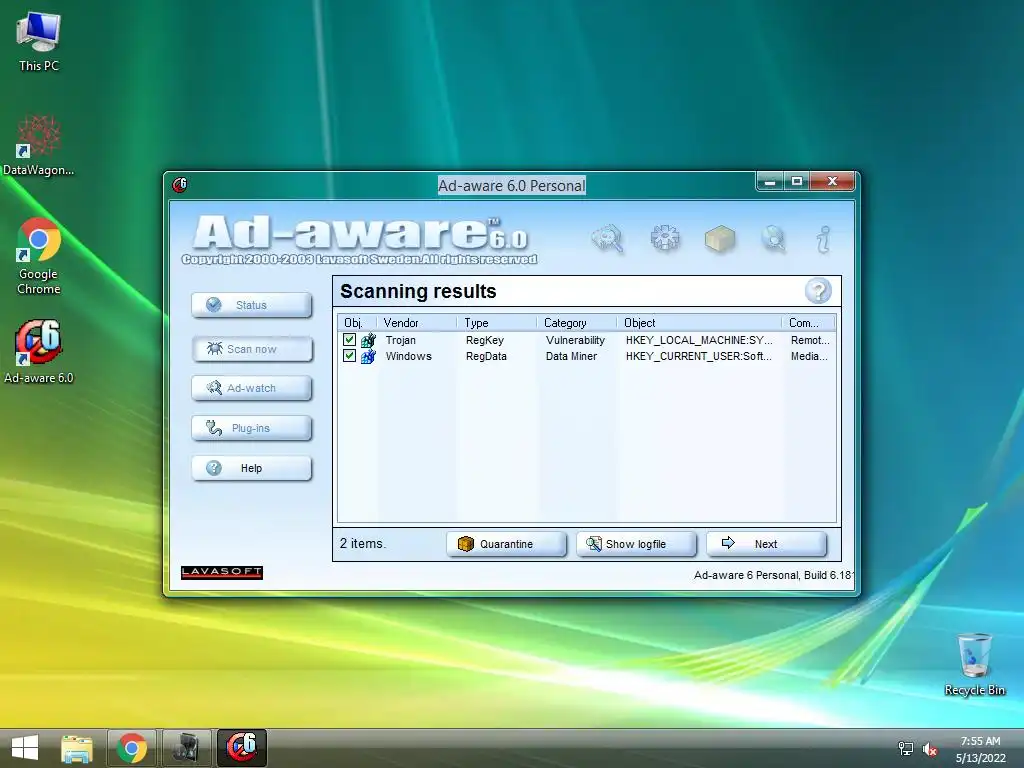Open File Explorer from taskbar
Image resolution: width=1024 pixels, height=768 pixels.
(77, 748)
